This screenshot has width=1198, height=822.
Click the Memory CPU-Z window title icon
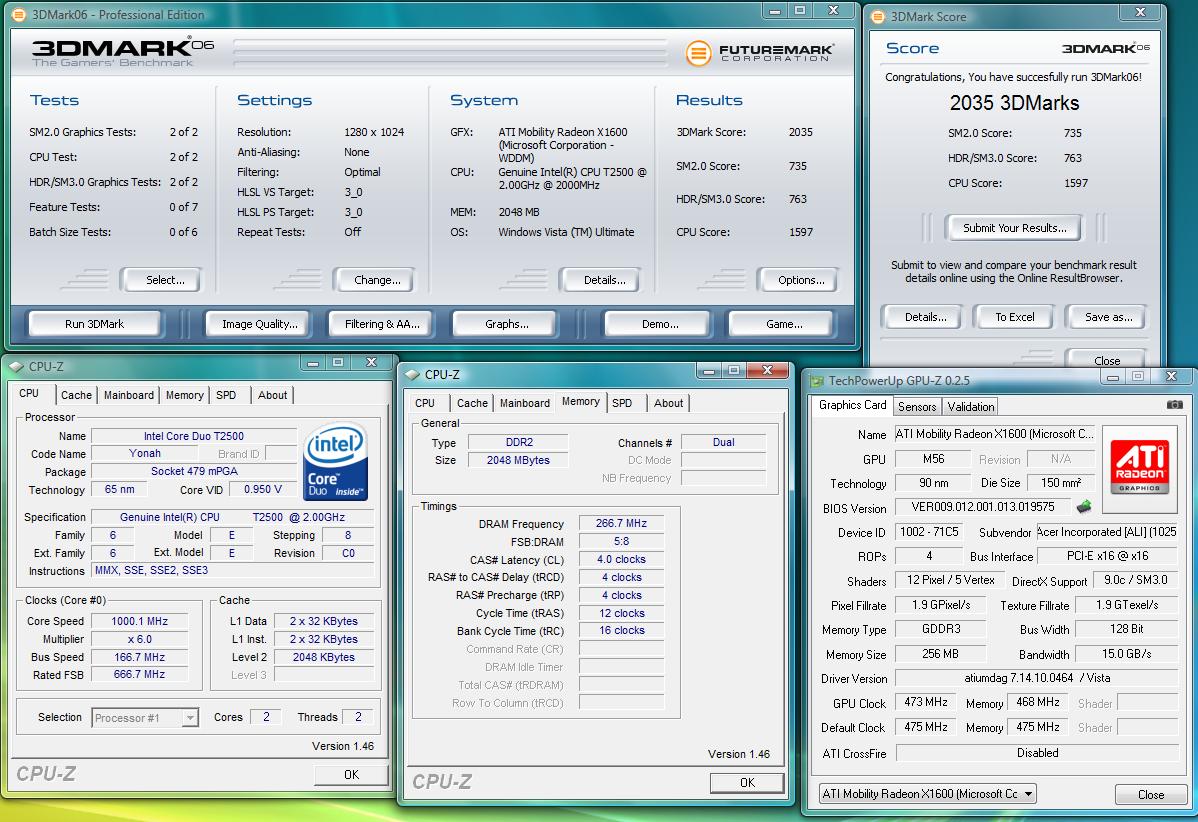pyautogui.click(x=413, y=374)
